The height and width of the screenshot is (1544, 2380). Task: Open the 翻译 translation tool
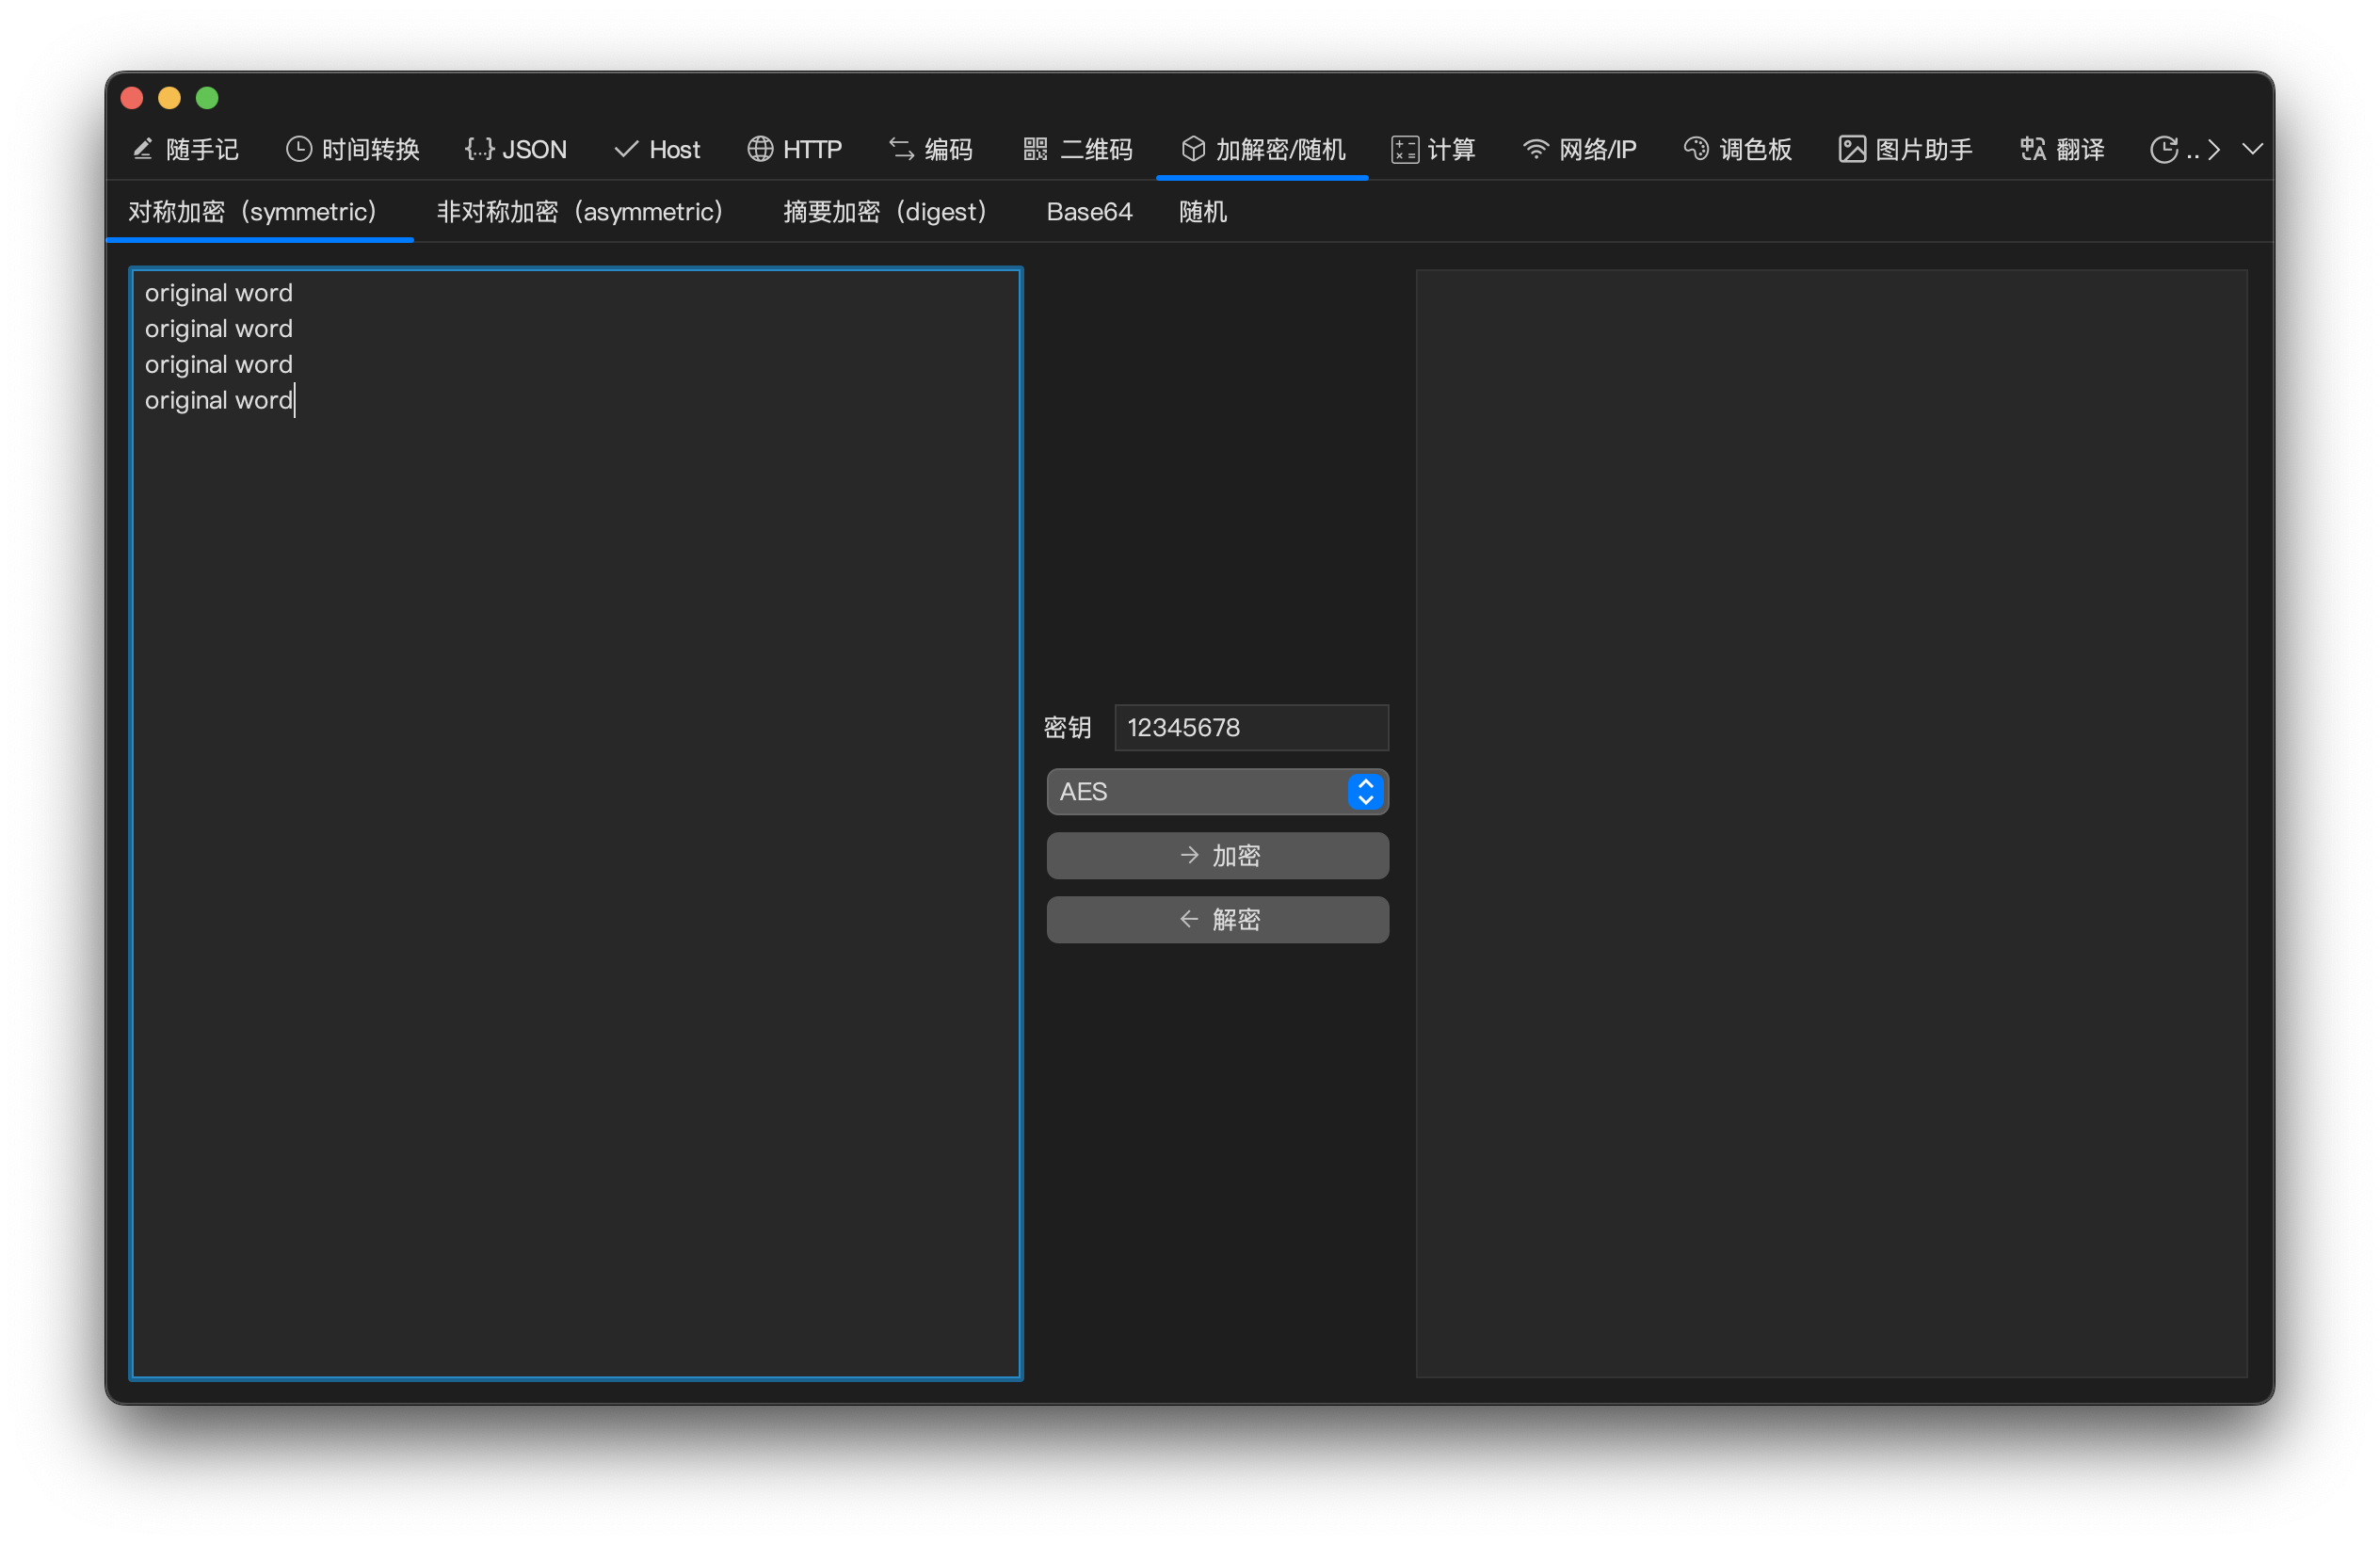pos(2061,149)
